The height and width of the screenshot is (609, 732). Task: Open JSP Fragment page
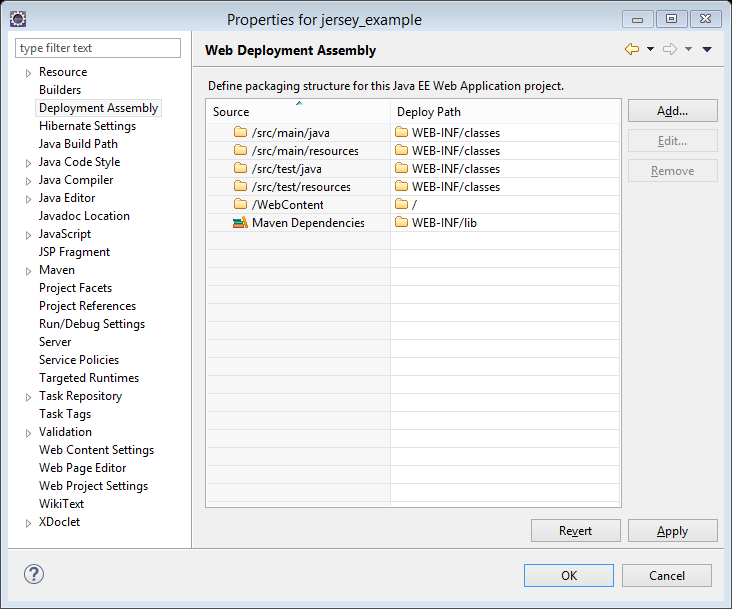(74, 252)
